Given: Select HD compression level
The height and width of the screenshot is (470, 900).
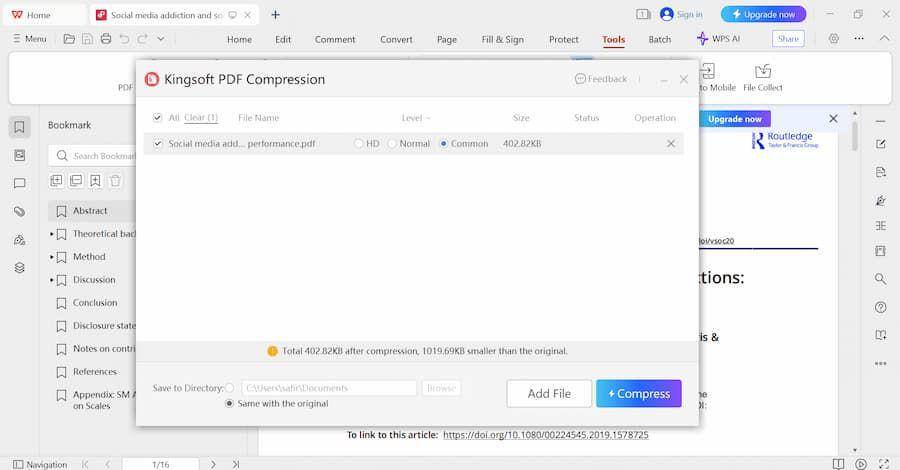Looking at the screenshot, I should (359, 143).
